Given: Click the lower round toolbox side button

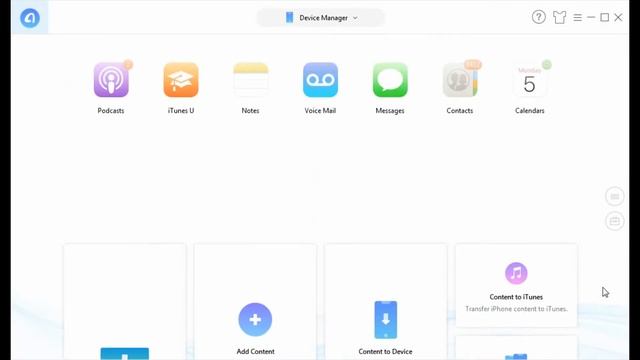Looking at the screenshot, I should pyautogui.click(x=615, y=221).
